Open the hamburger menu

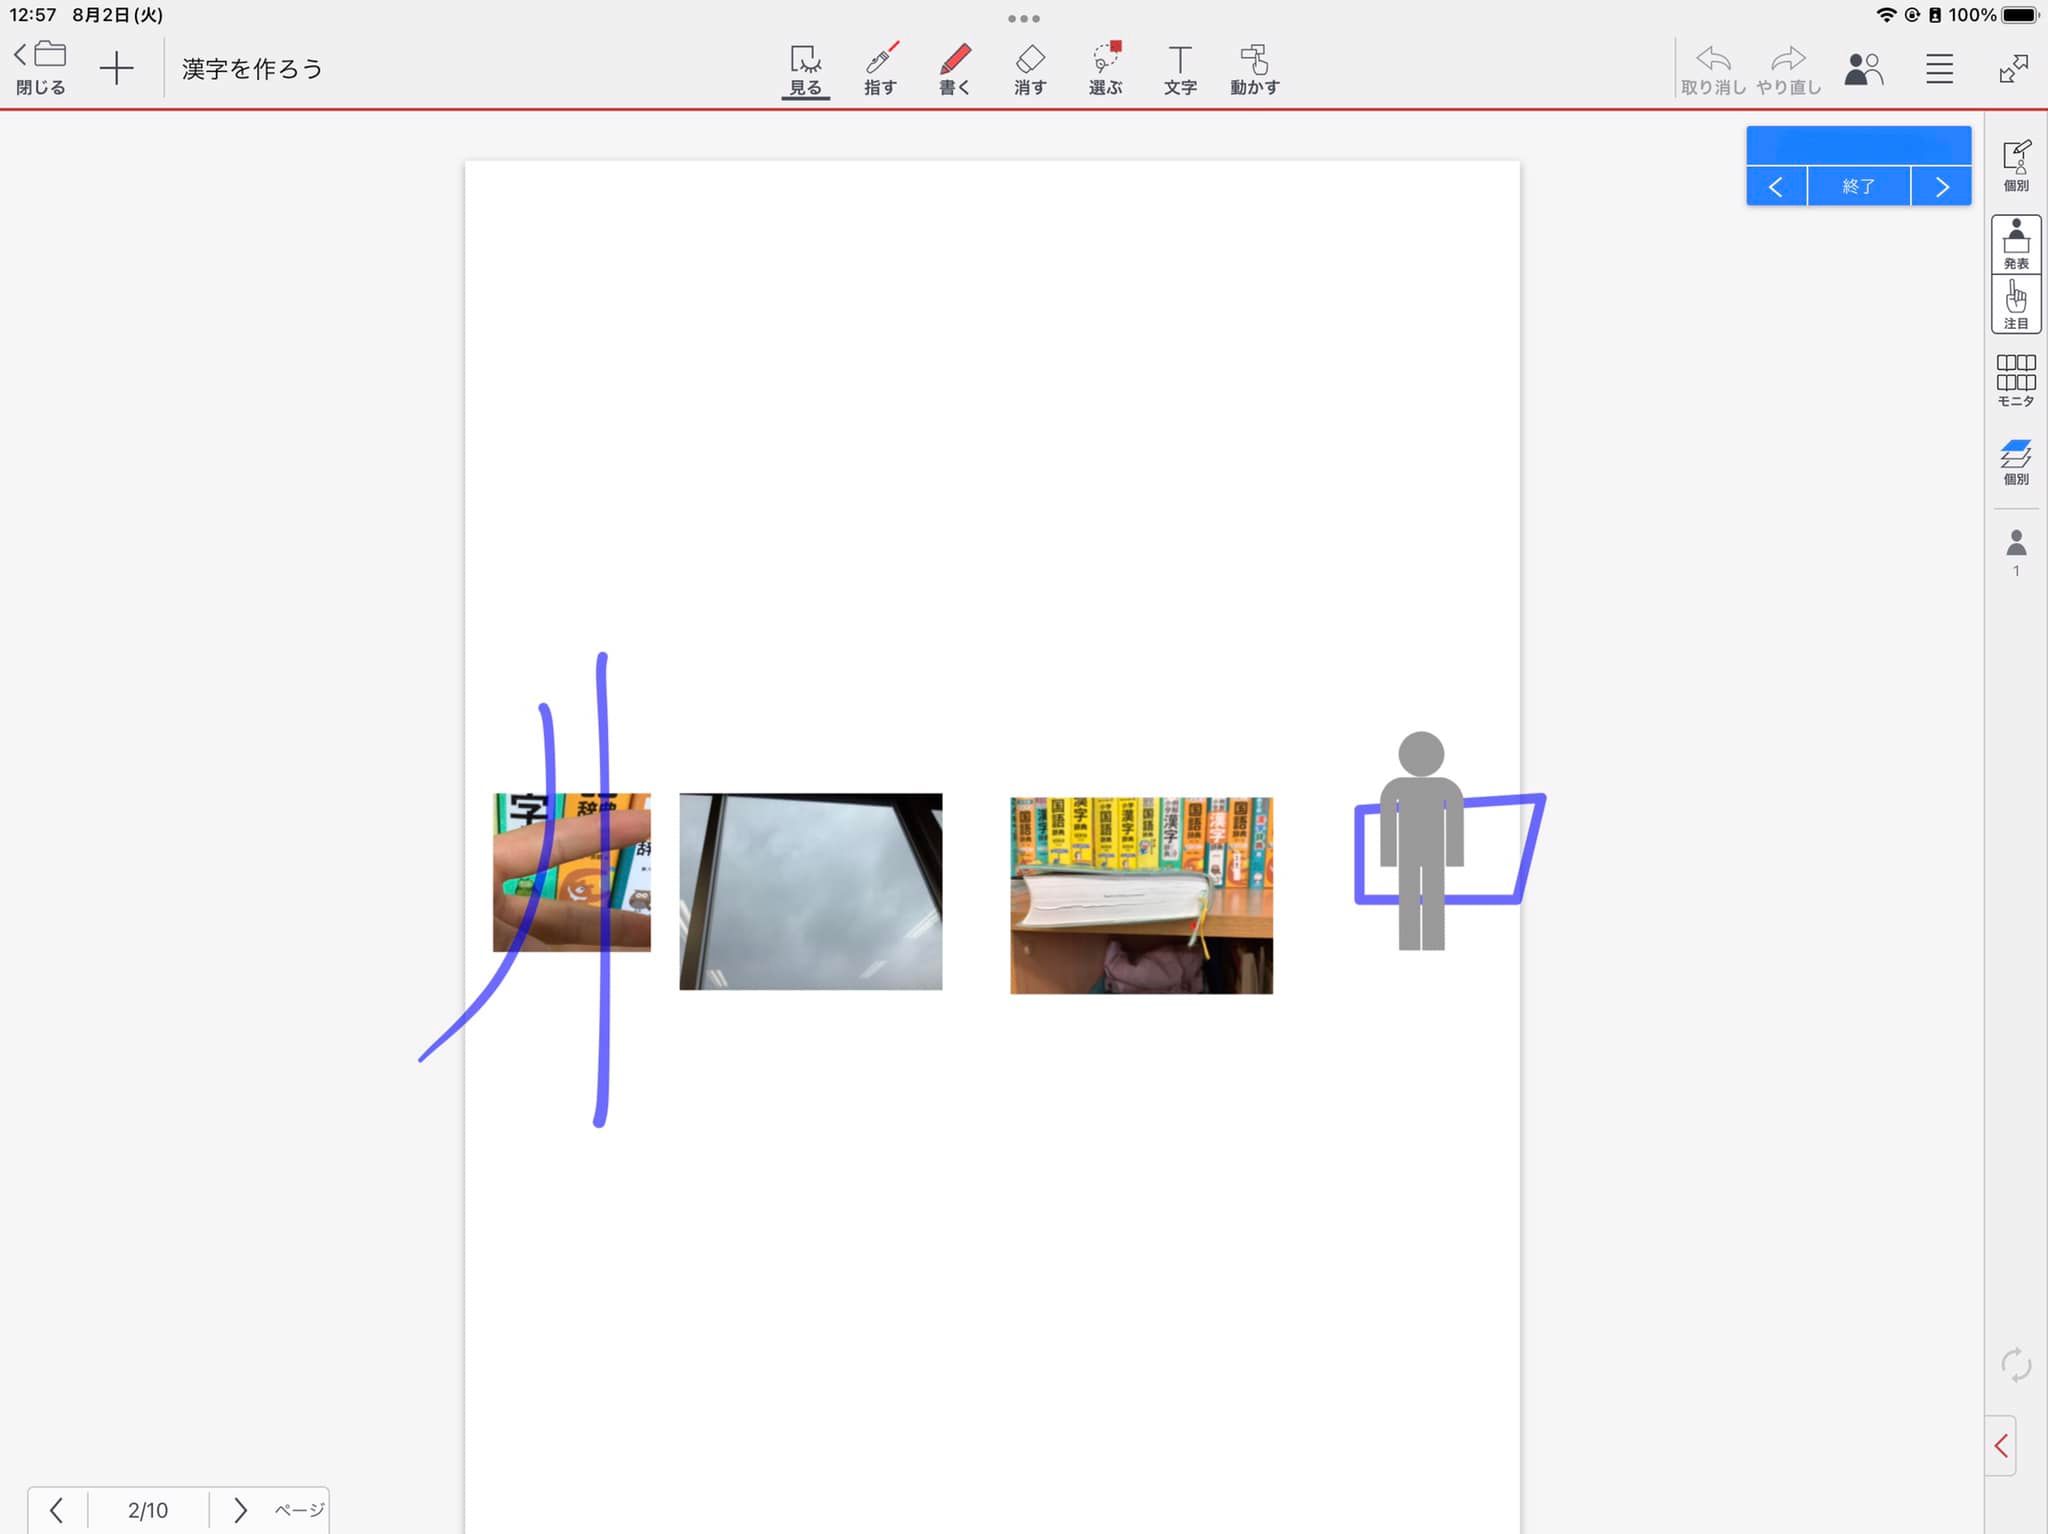[x=1939, y=69]
